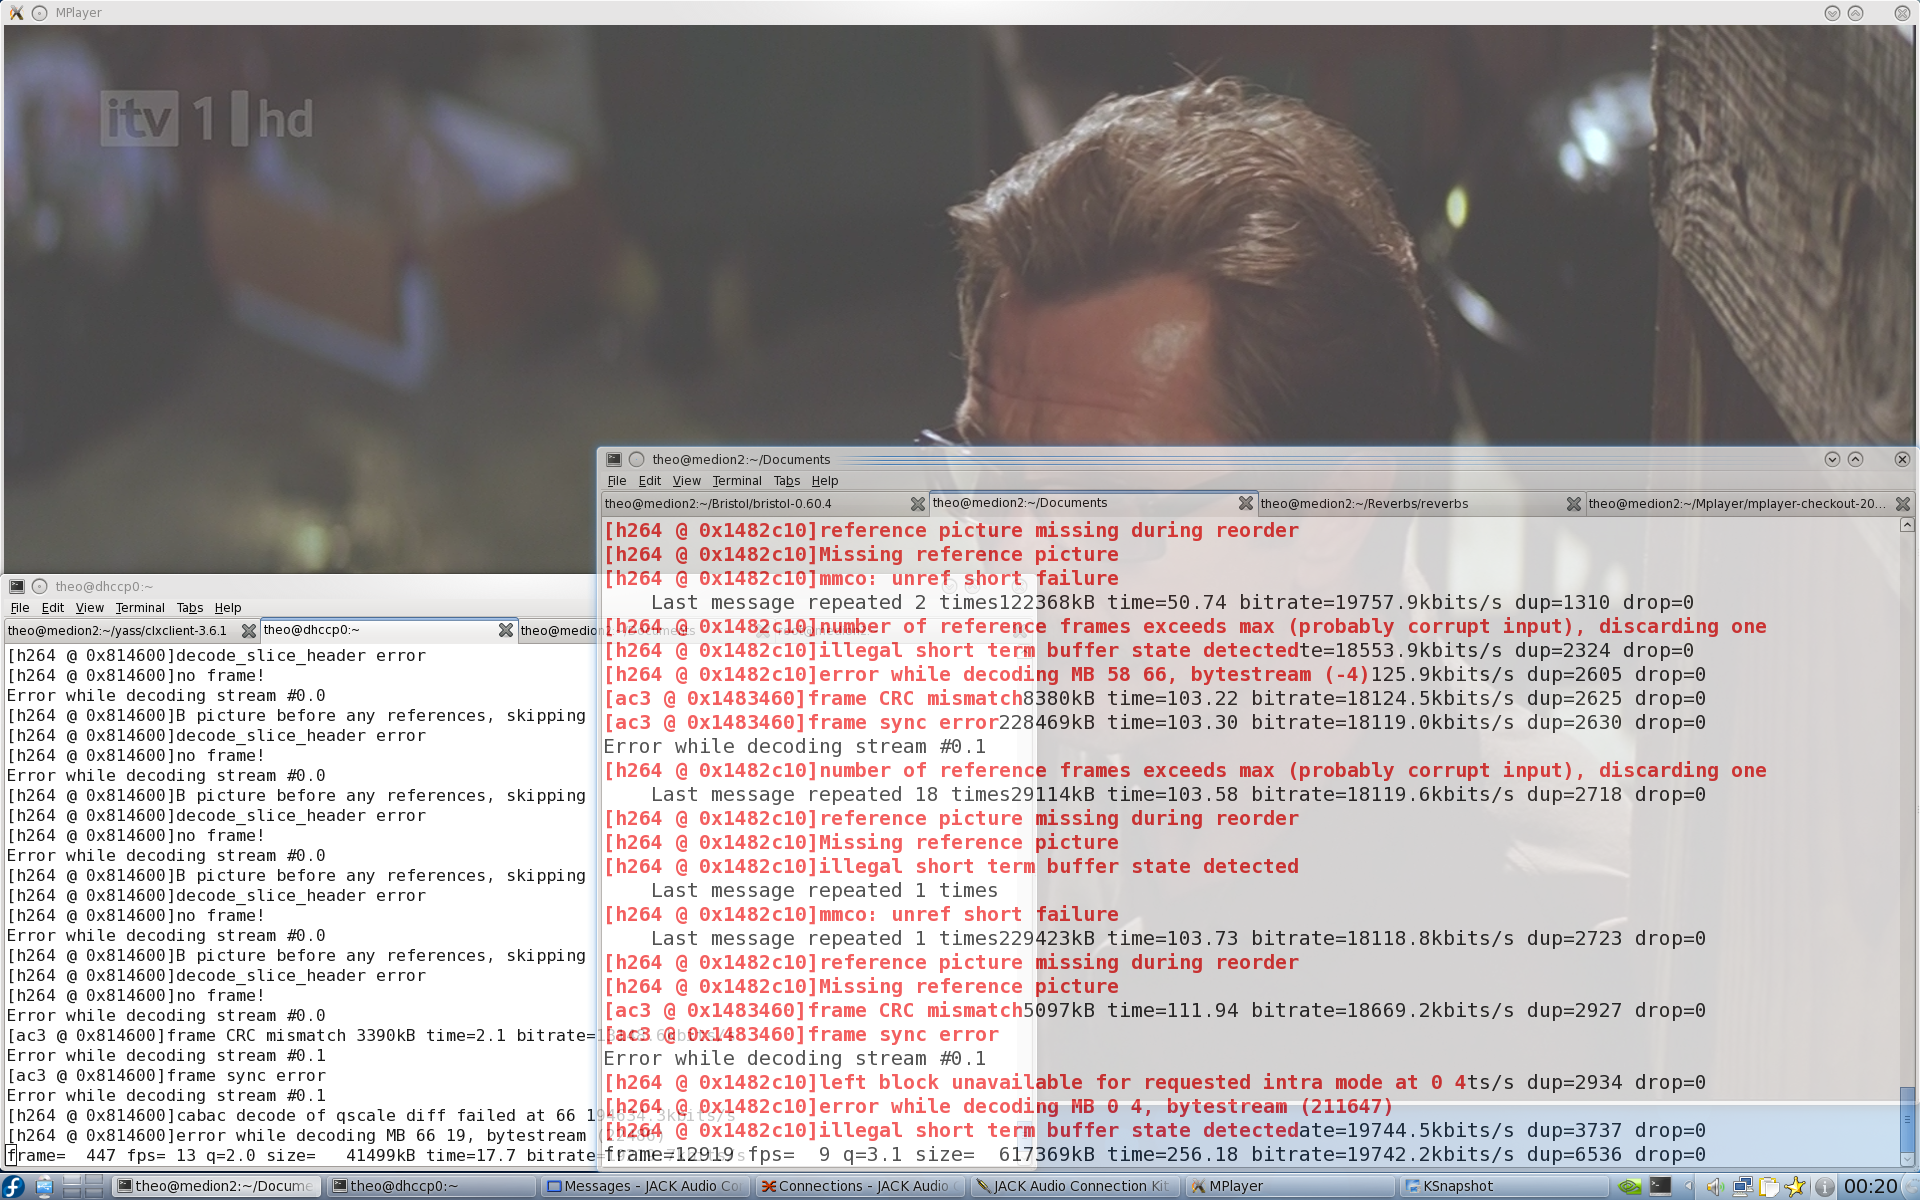Maximize the MPlayer window

pyautogui.click(x=1855, y=13)
